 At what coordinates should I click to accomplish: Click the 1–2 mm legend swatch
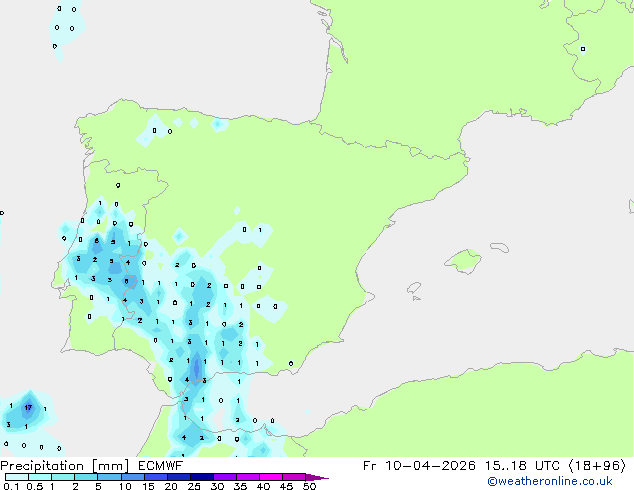pyautogui.click(x=63, y=477)
